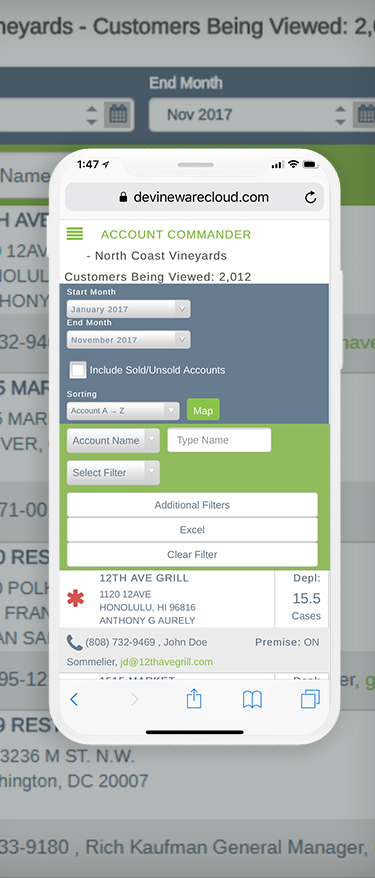Viewport: 375px width, 878px height.
Task: Open the Sorting Account A-Z dropdown
Action: (123, 410)
